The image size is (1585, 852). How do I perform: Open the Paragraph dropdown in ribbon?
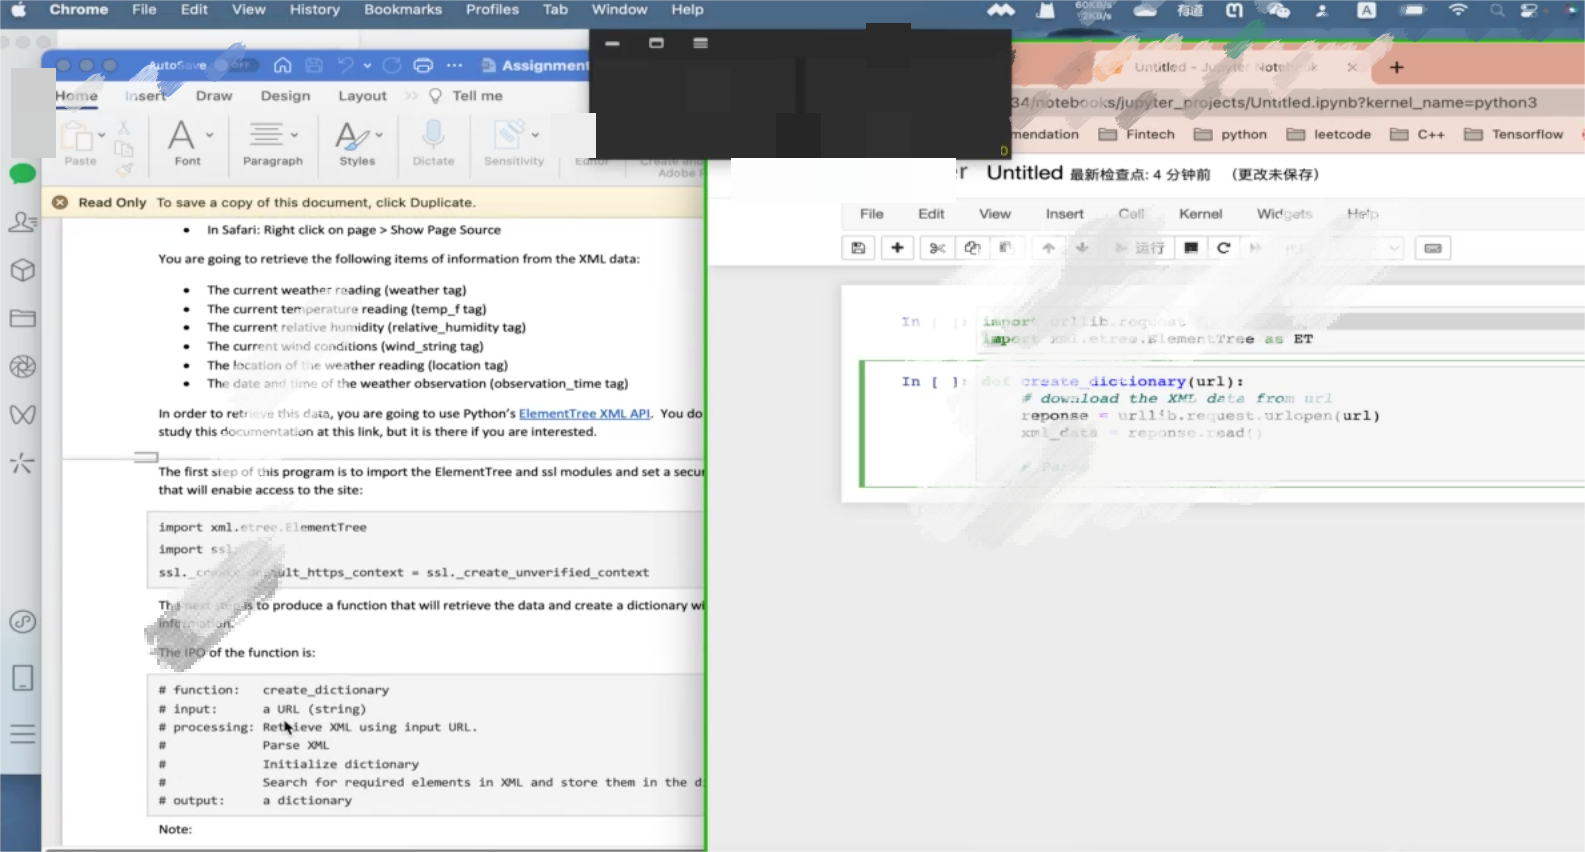[x=293, y=135]
